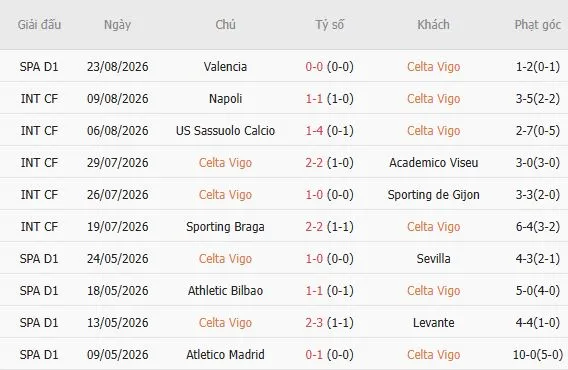The image size is (568, 370).
Task: Open Levante team page
Action: click(x=434, y=323)
